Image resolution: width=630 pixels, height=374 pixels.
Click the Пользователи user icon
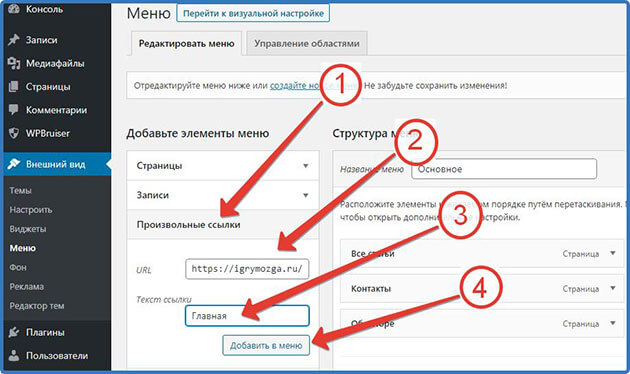click(14, 356)
